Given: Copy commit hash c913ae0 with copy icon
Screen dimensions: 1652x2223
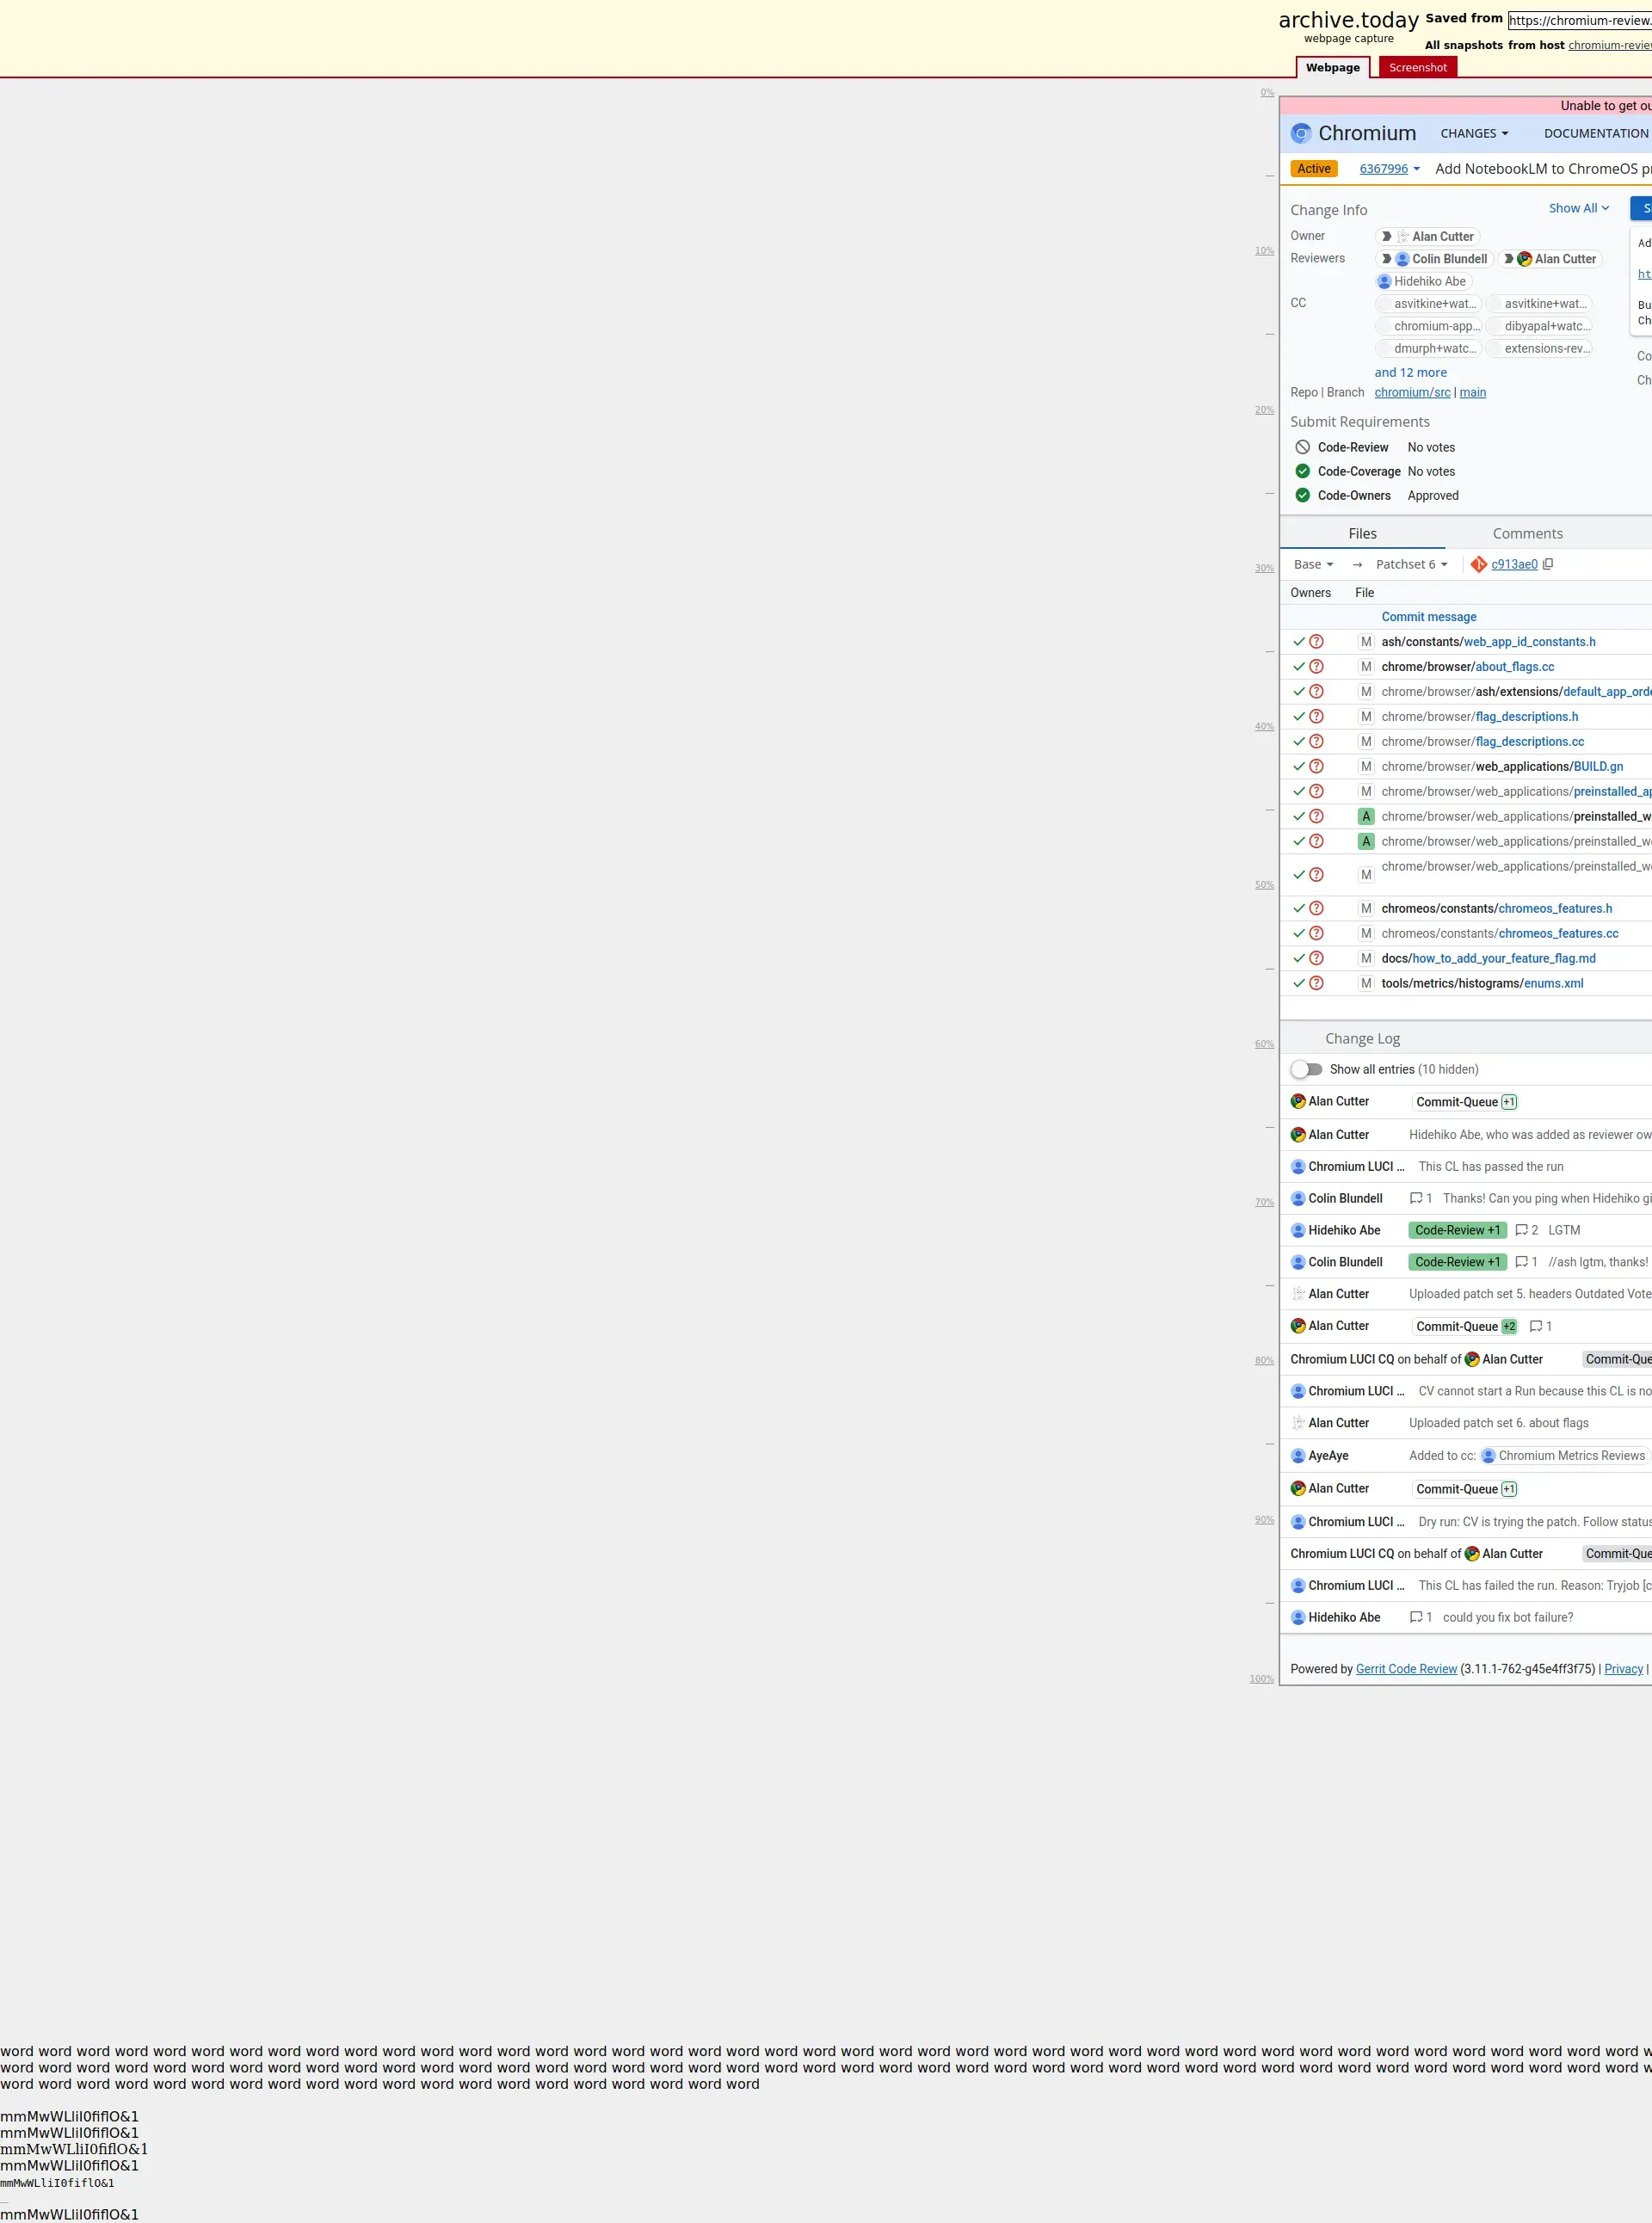Looking at the screenshot, I should pyautogui.click(x=1548, y=564).
